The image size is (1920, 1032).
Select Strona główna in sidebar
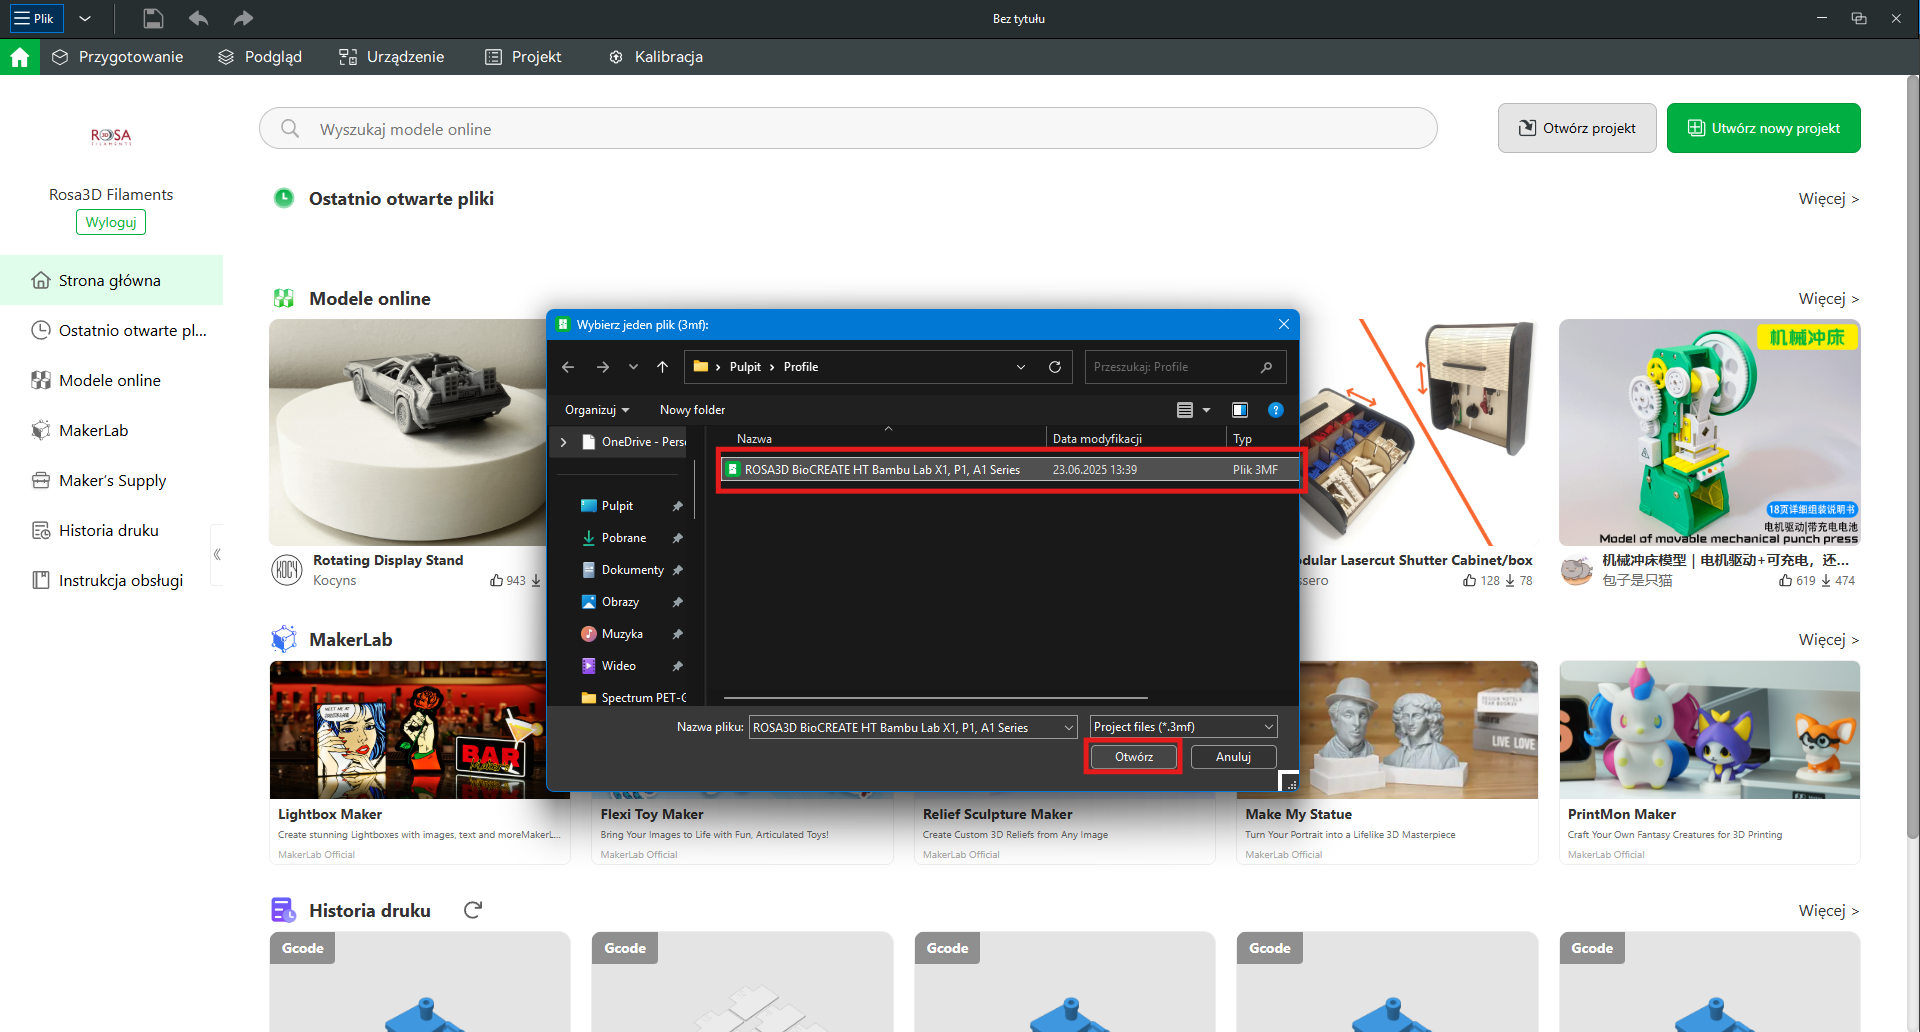(x=111, y=280)
